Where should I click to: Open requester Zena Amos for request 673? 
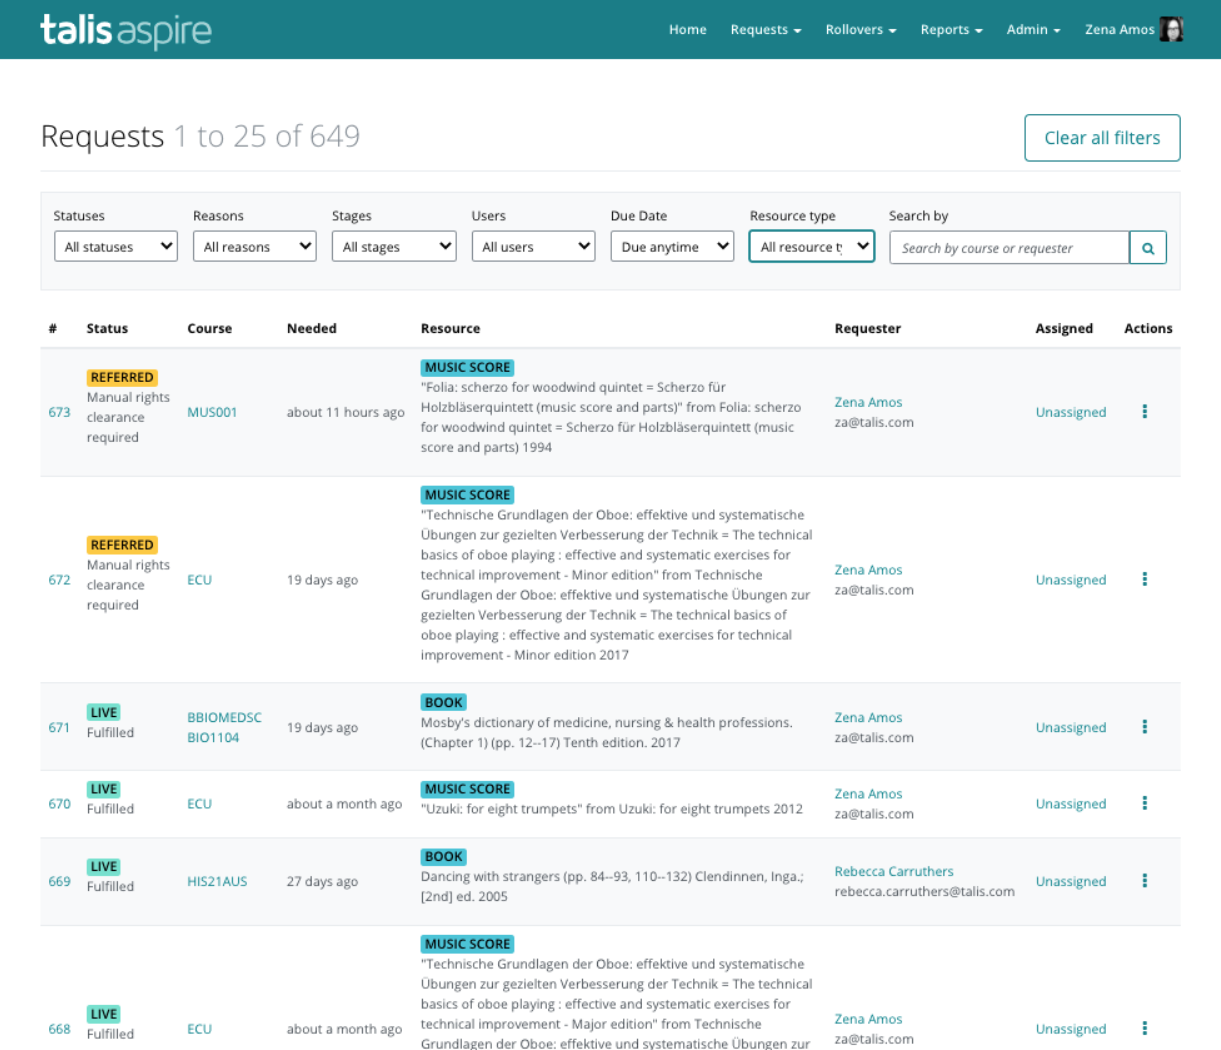coord(868,402)
